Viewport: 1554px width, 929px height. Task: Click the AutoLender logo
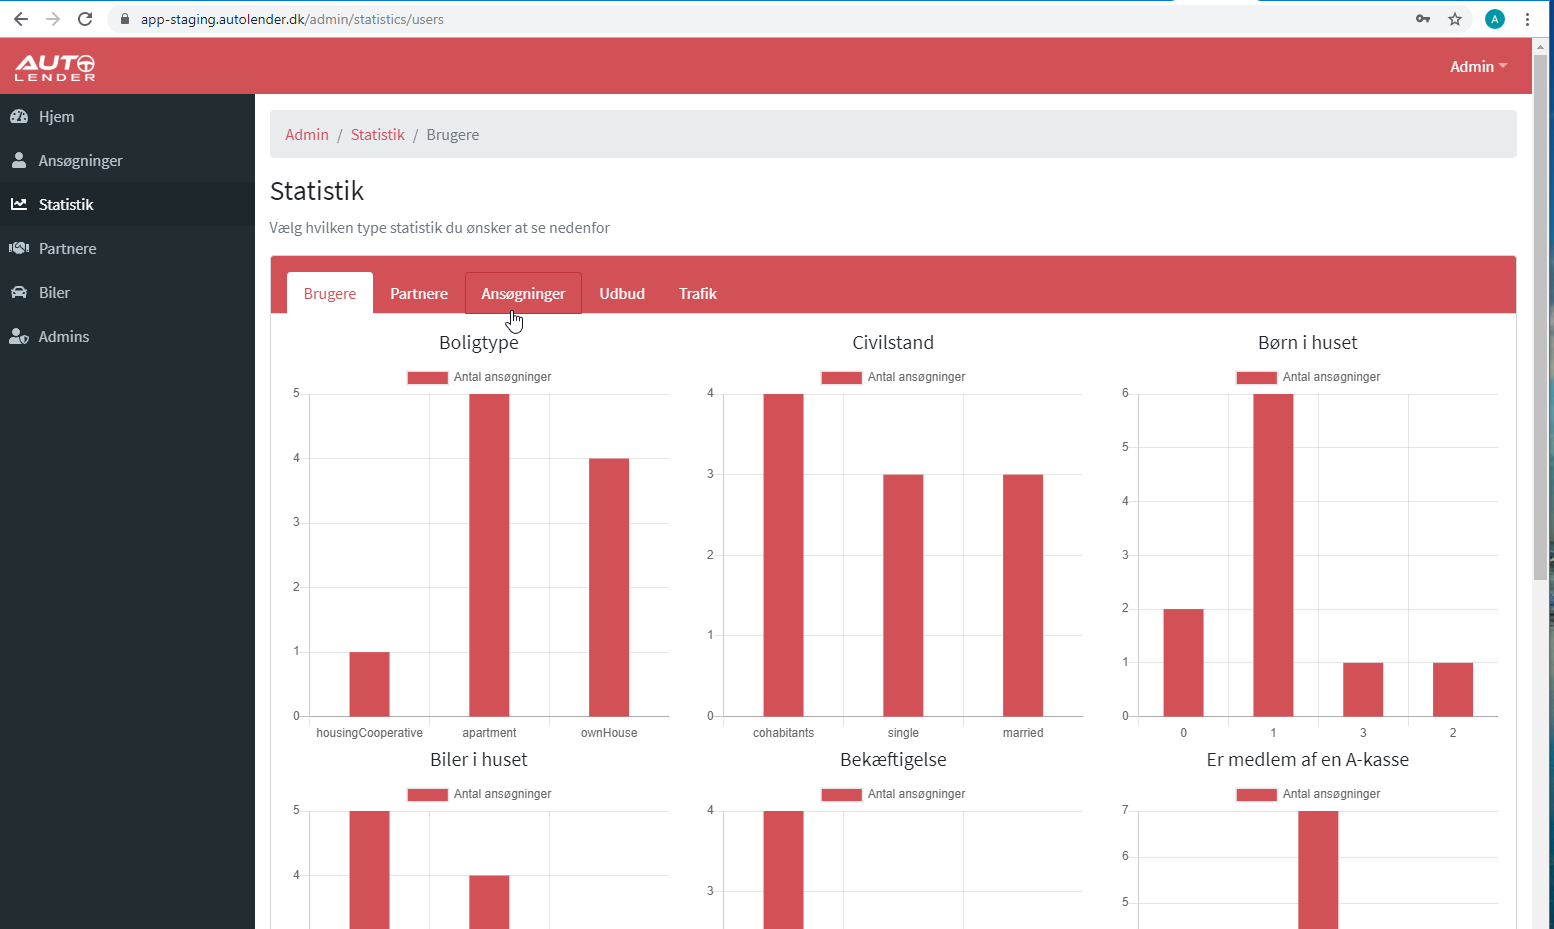(x=55, y=67)
